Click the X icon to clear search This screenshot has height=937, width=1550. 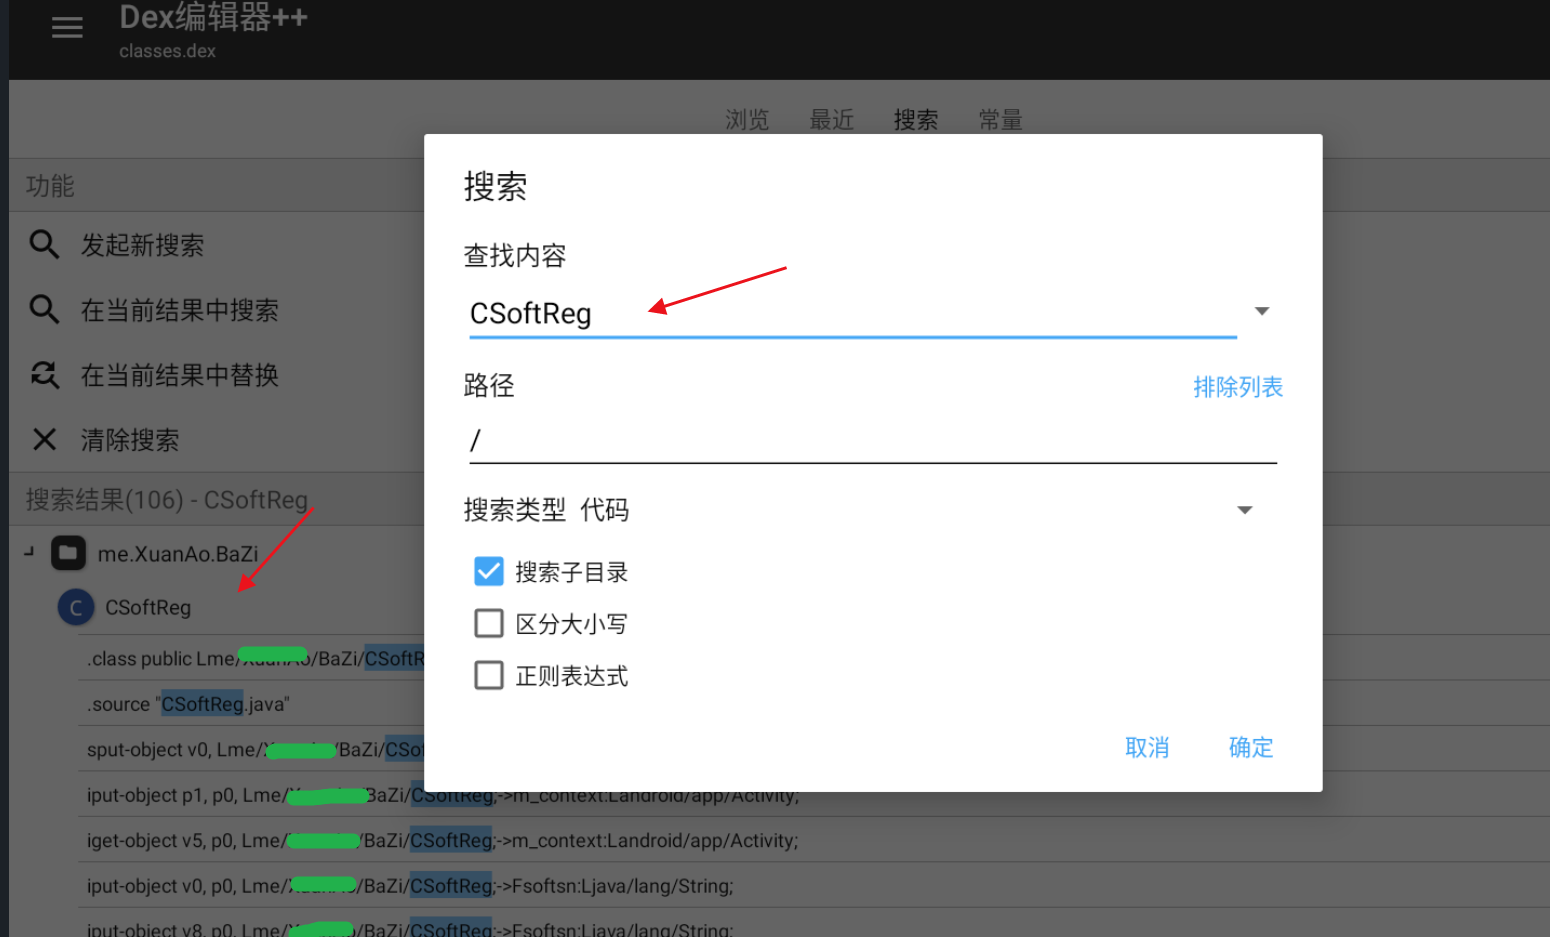[x=44, y=439]
